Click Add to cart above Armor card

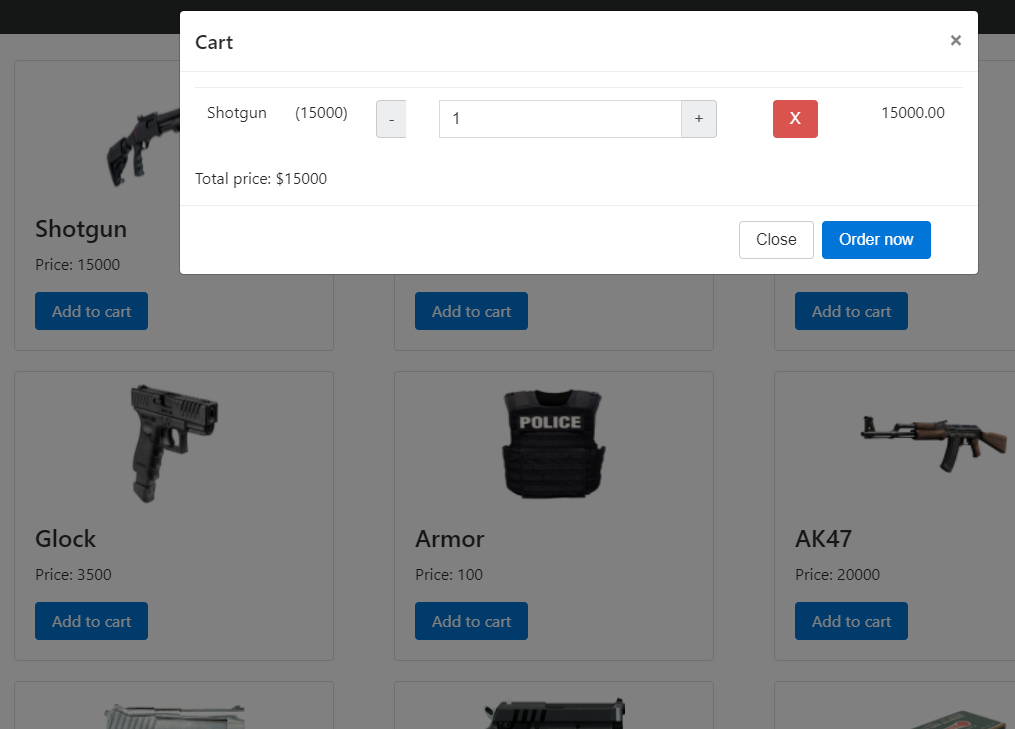pos(471,311)
